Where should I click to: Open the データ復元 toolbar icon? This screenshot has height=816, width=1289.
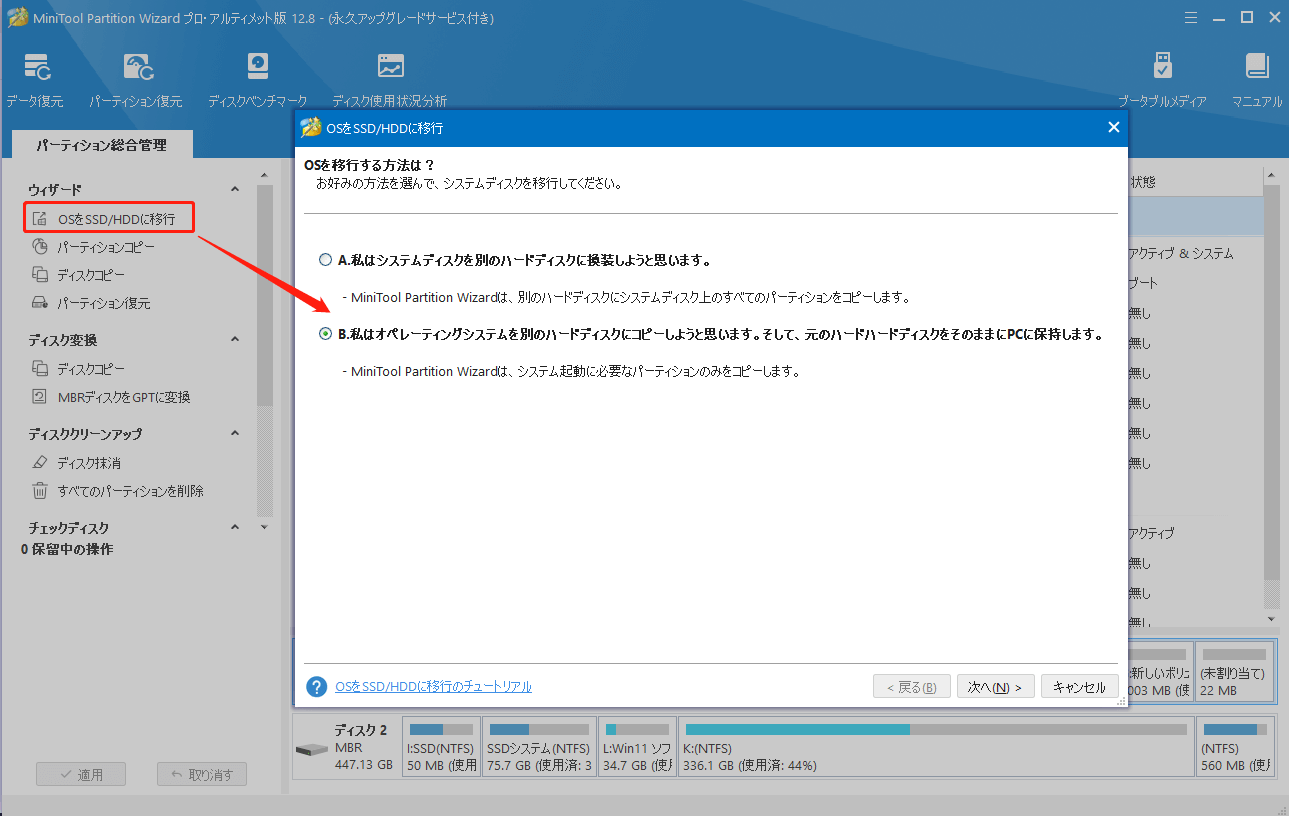tap(39, 67)
